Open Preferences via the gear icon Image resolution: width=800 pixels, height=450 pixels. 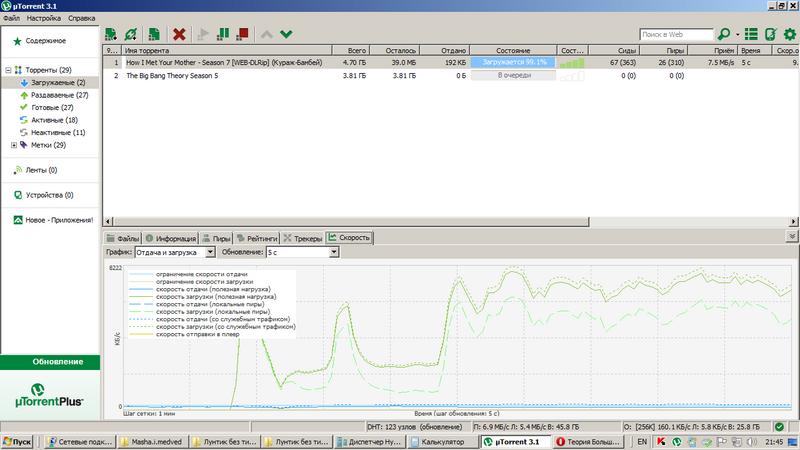[x=790, y=34]
